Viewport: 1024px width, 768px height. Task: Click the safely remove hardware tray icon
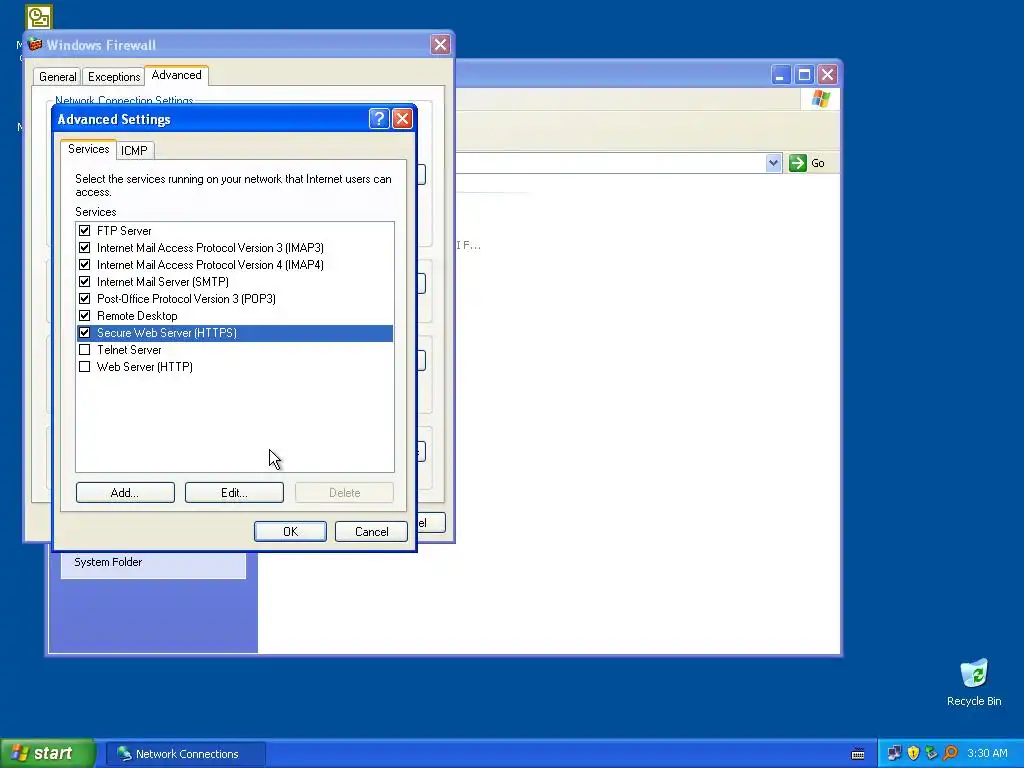pos(931,754)
